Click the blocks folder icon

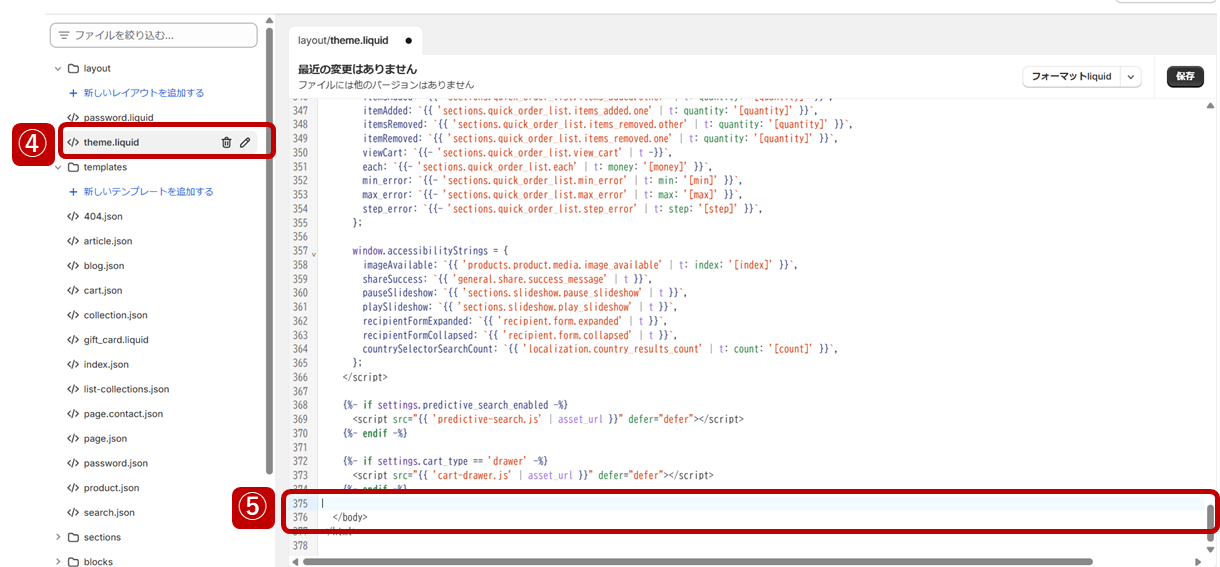[73, 562]
